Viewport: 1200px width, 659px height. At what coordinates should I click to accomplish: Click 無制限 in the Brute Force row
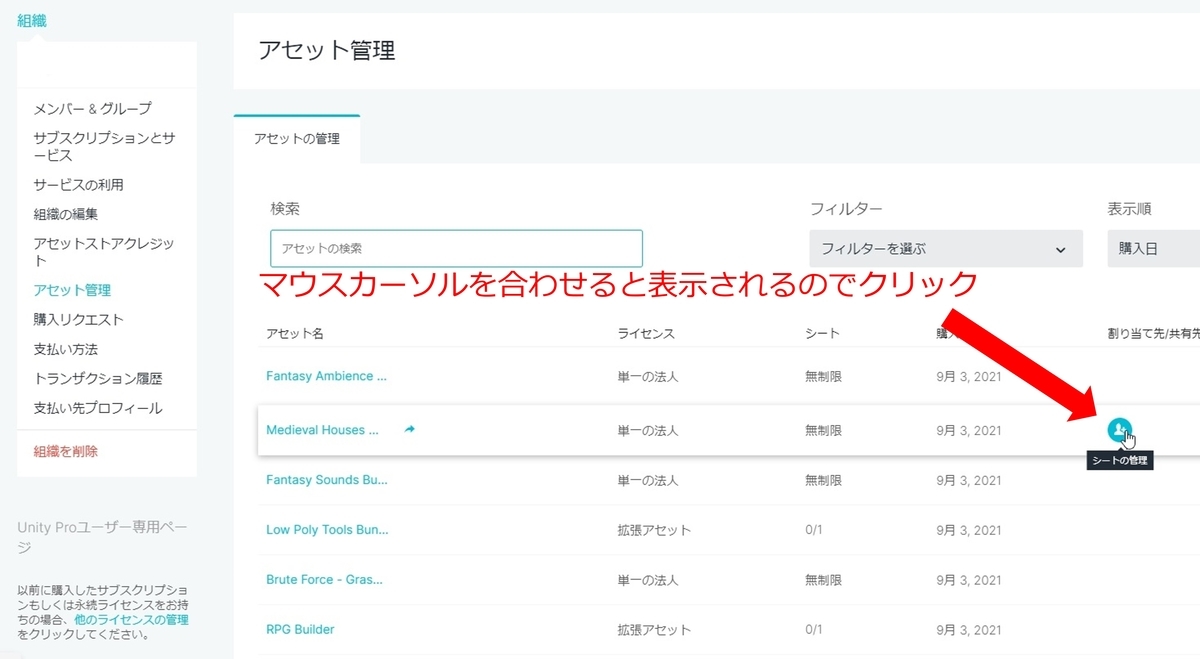[x=823, y=580]
